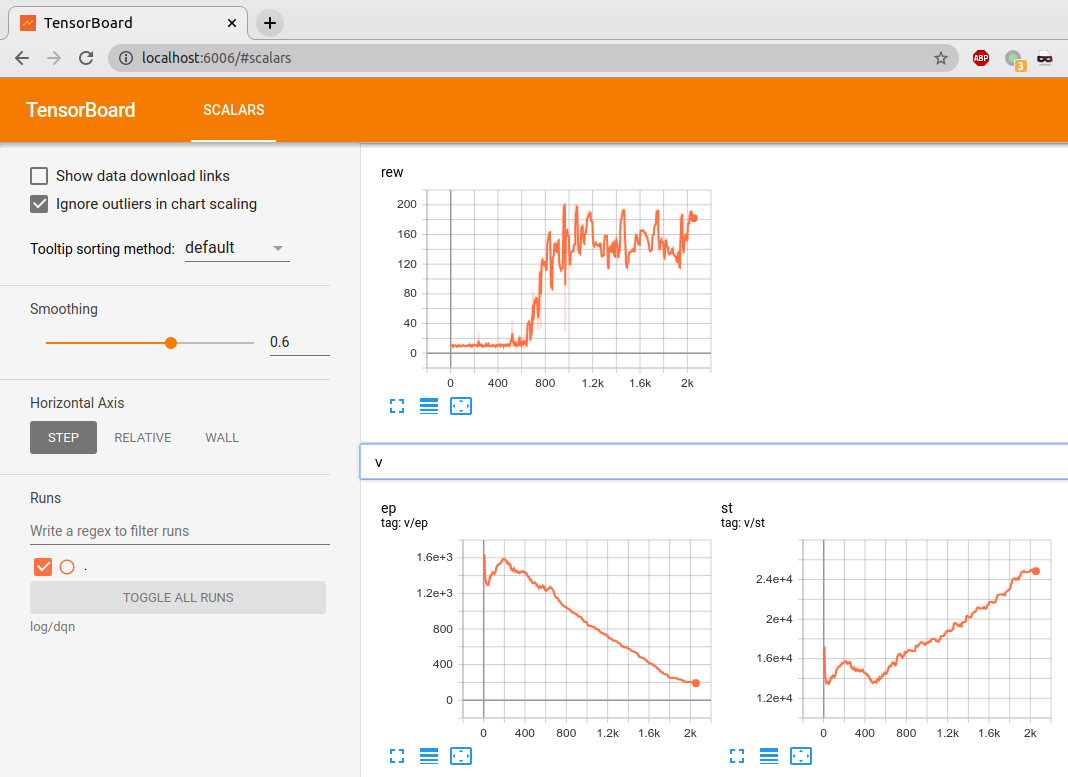Fit domain to data on st chart
1068x777 pixels.
801,756
